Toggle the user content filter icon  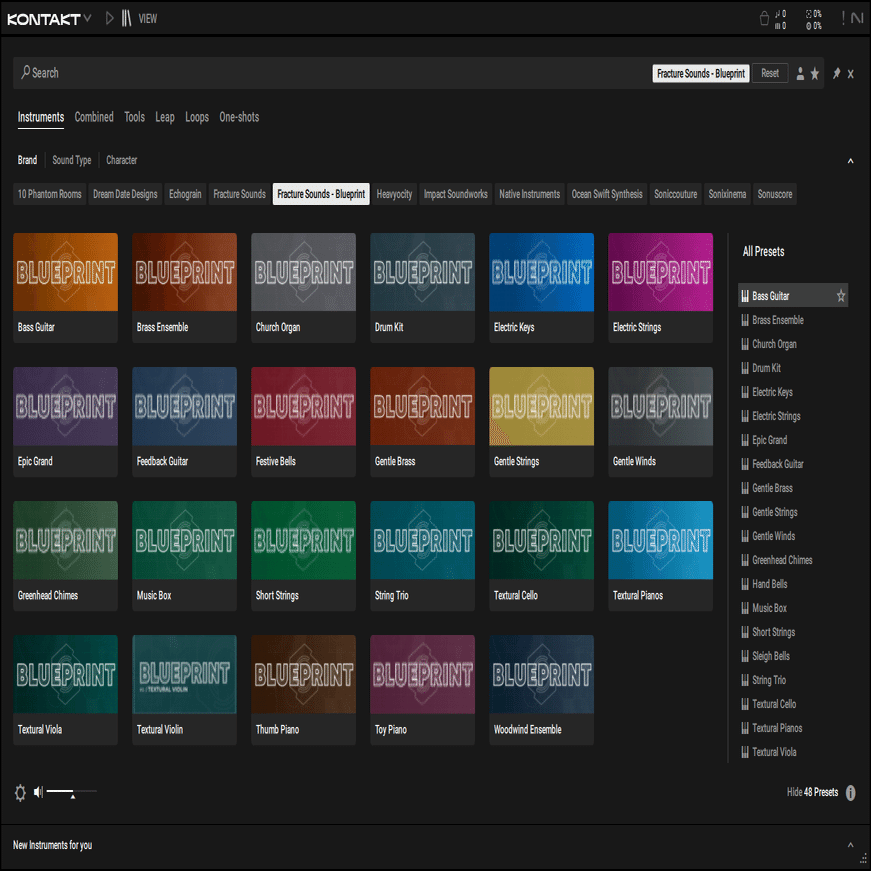pos(800,73)
